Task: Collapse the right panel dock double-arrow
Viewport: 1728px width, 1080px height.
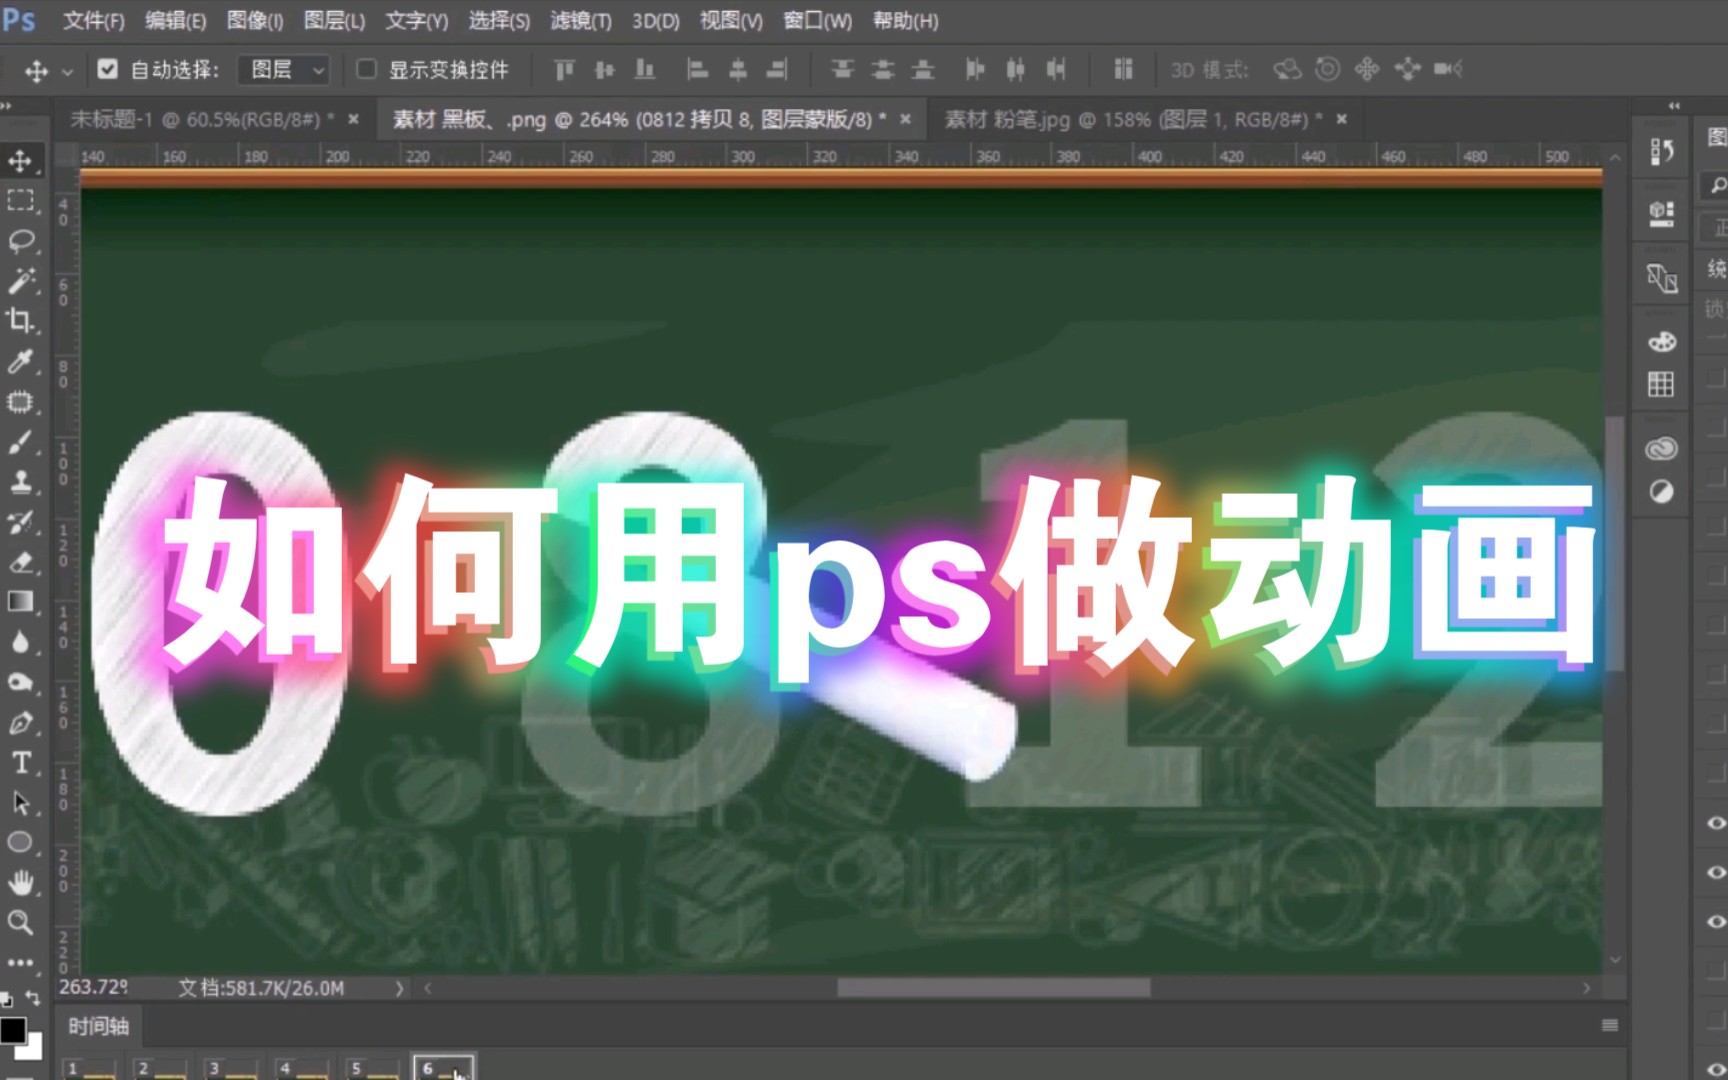Action: pyautogui.click(x=1674, y=106)
